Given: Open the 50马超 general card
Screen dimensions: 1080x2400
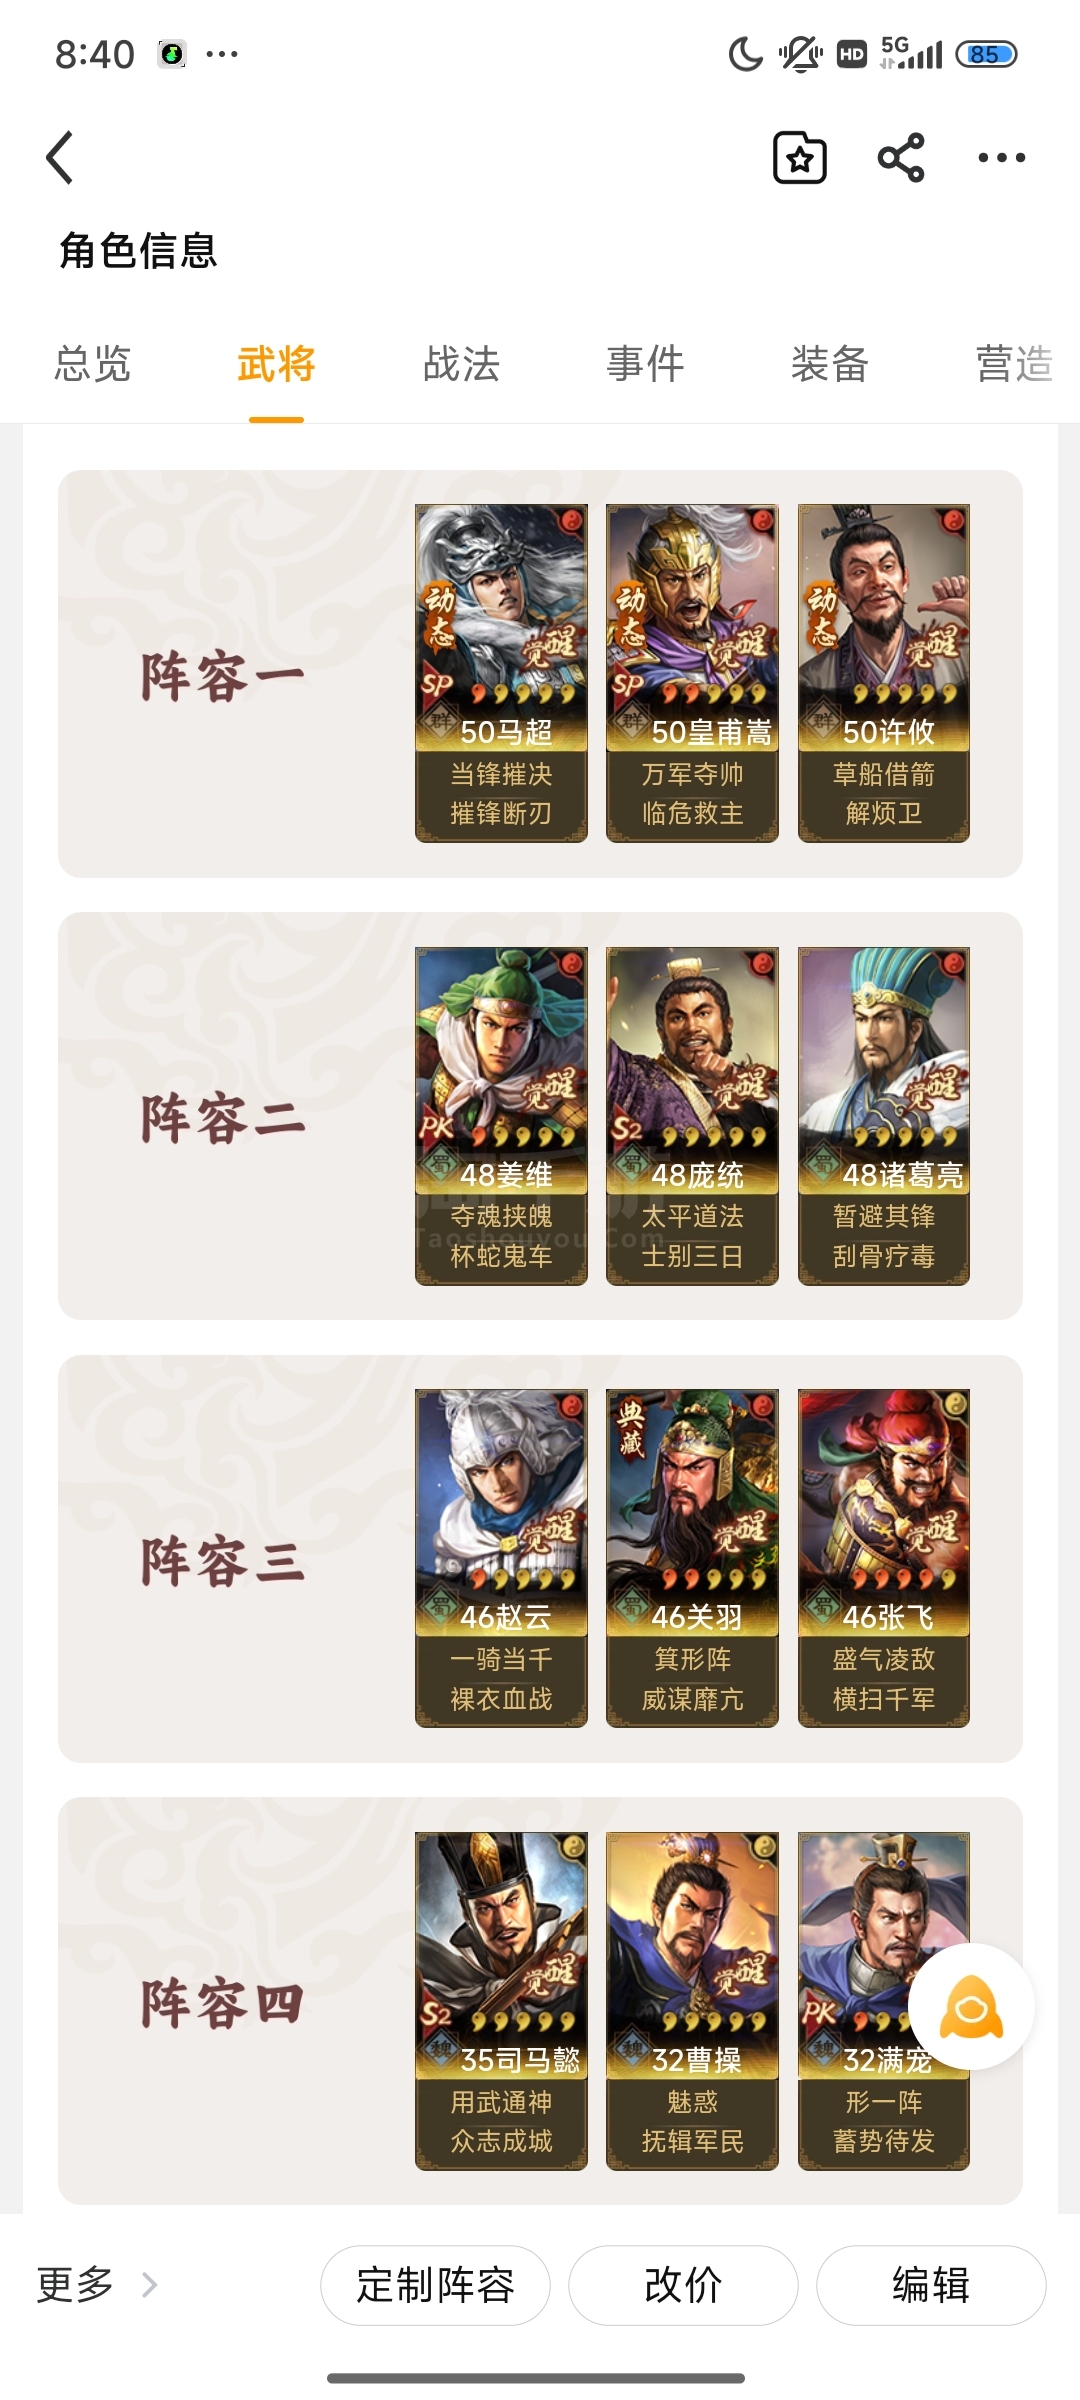Looking at the screenshot, I should pyautogui.click(x=501, y=673).
